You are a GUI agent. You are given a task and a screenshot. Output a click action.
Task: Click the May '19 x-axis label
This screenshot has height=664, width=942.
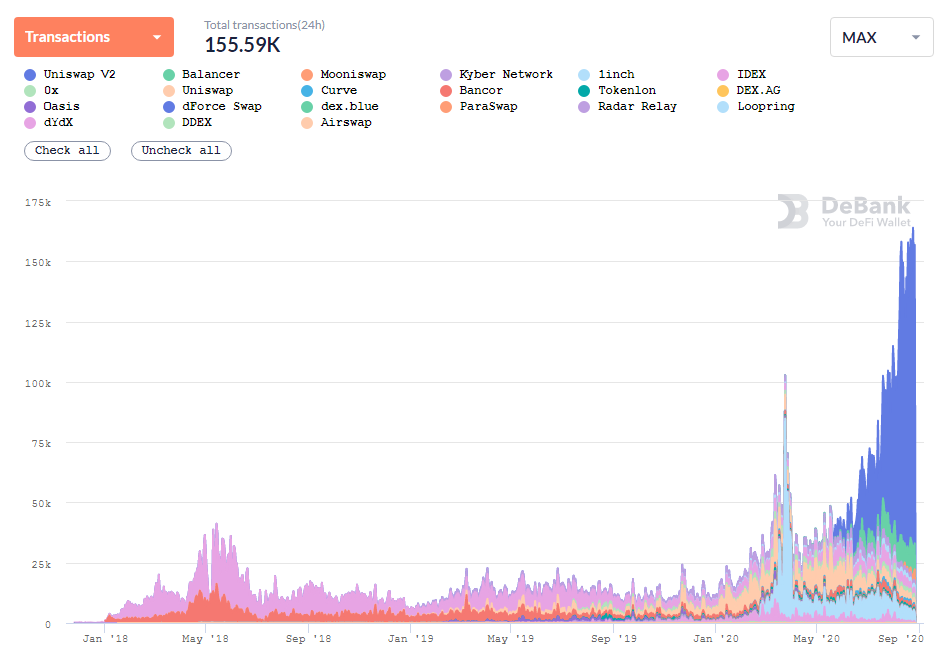(511, 639)
